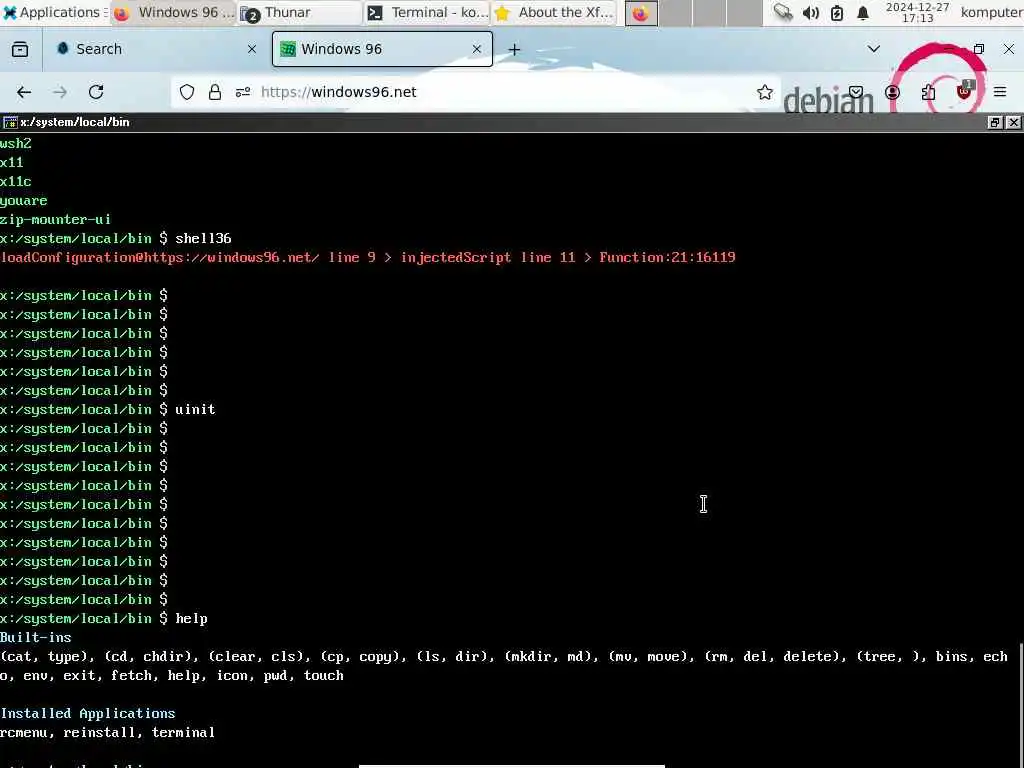Close the x:/system/local/bin terminal window
The width and height of the screenshot is (1024, 768).
coord(1014,122)
